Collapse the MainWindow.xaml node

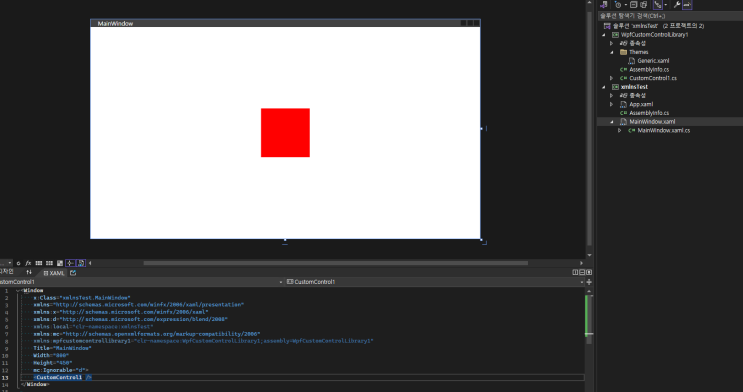611,122
